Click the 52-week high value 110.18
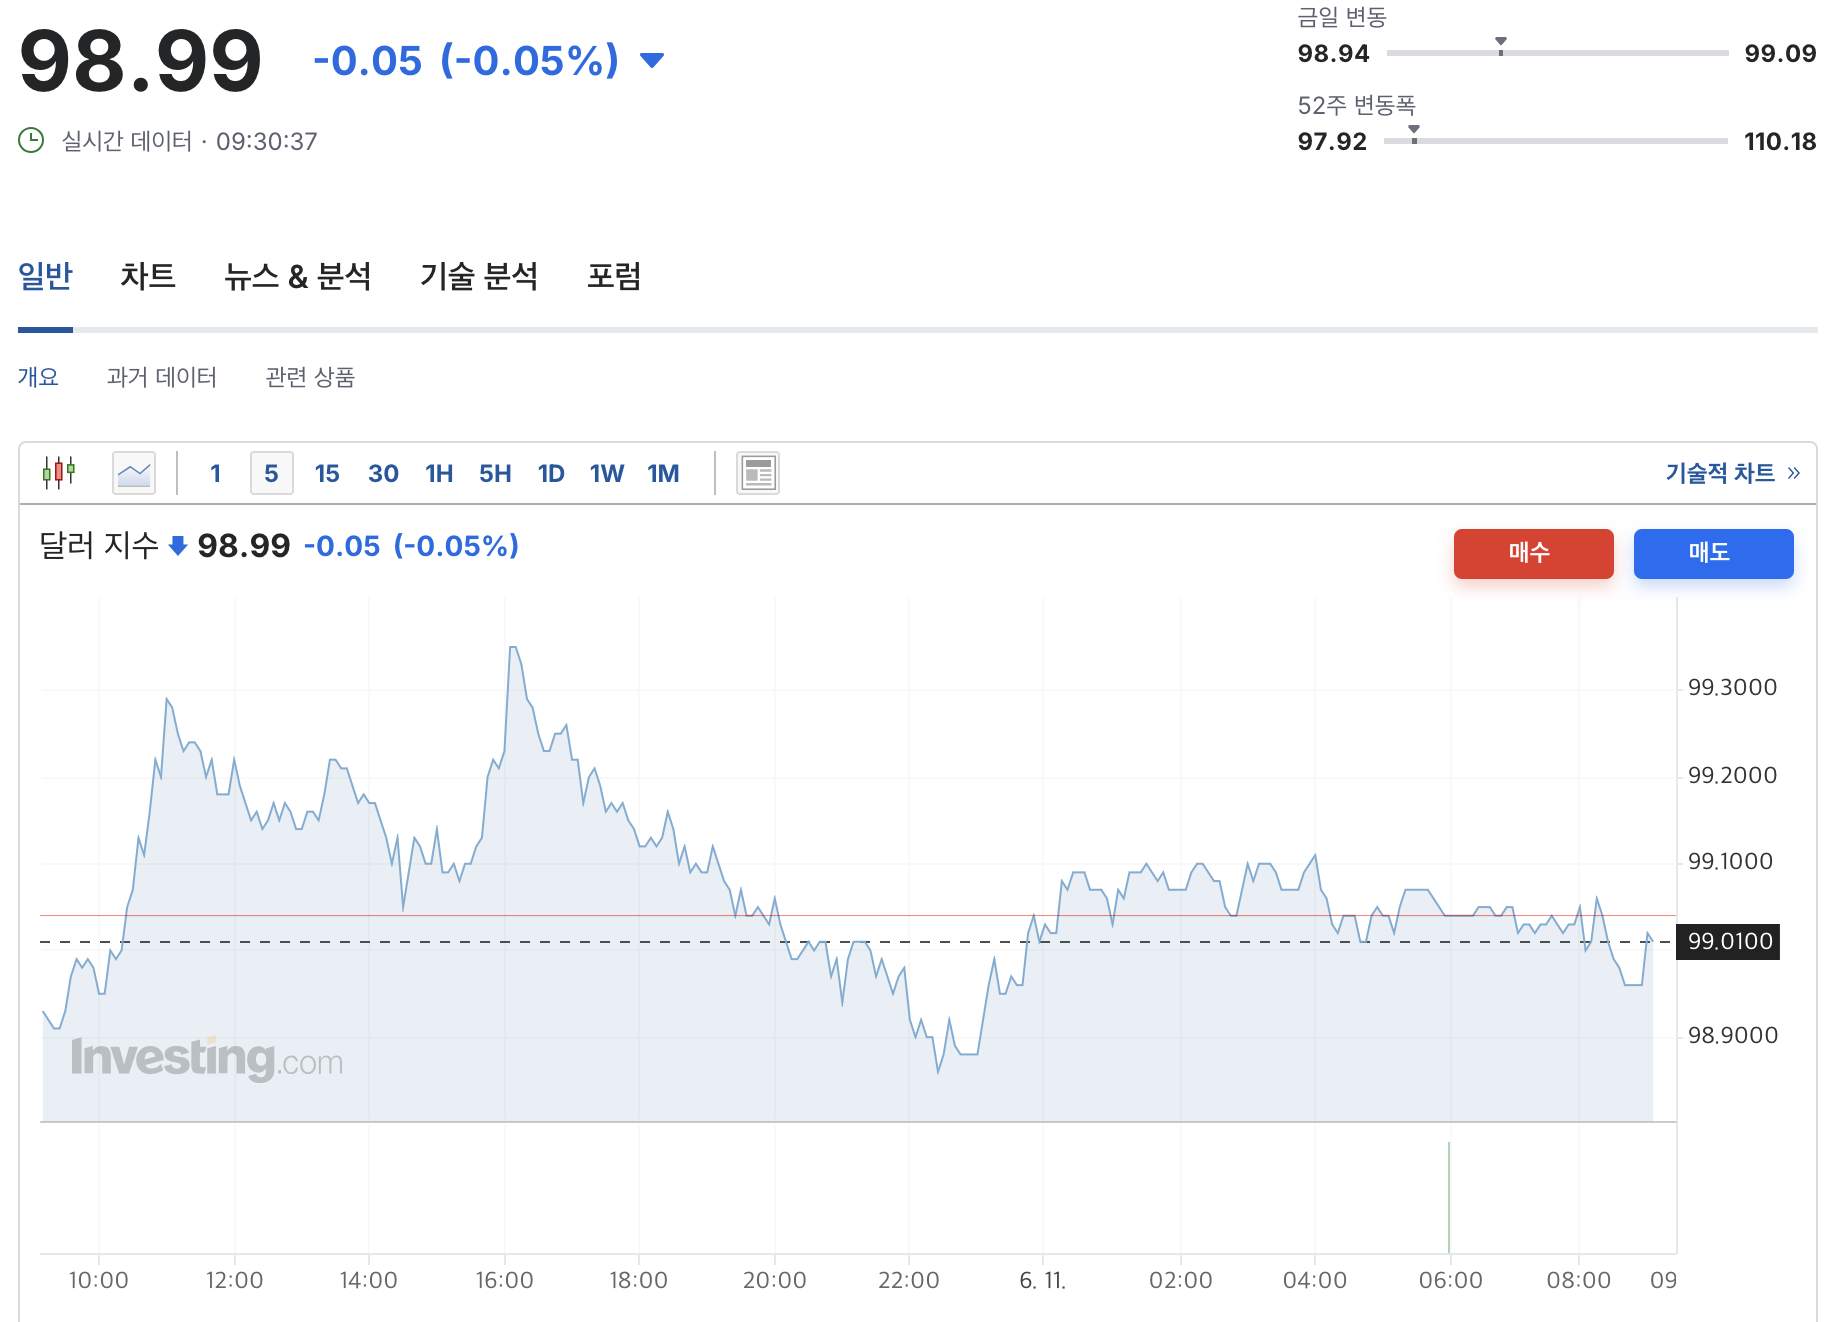 (x=1780, y=142)
